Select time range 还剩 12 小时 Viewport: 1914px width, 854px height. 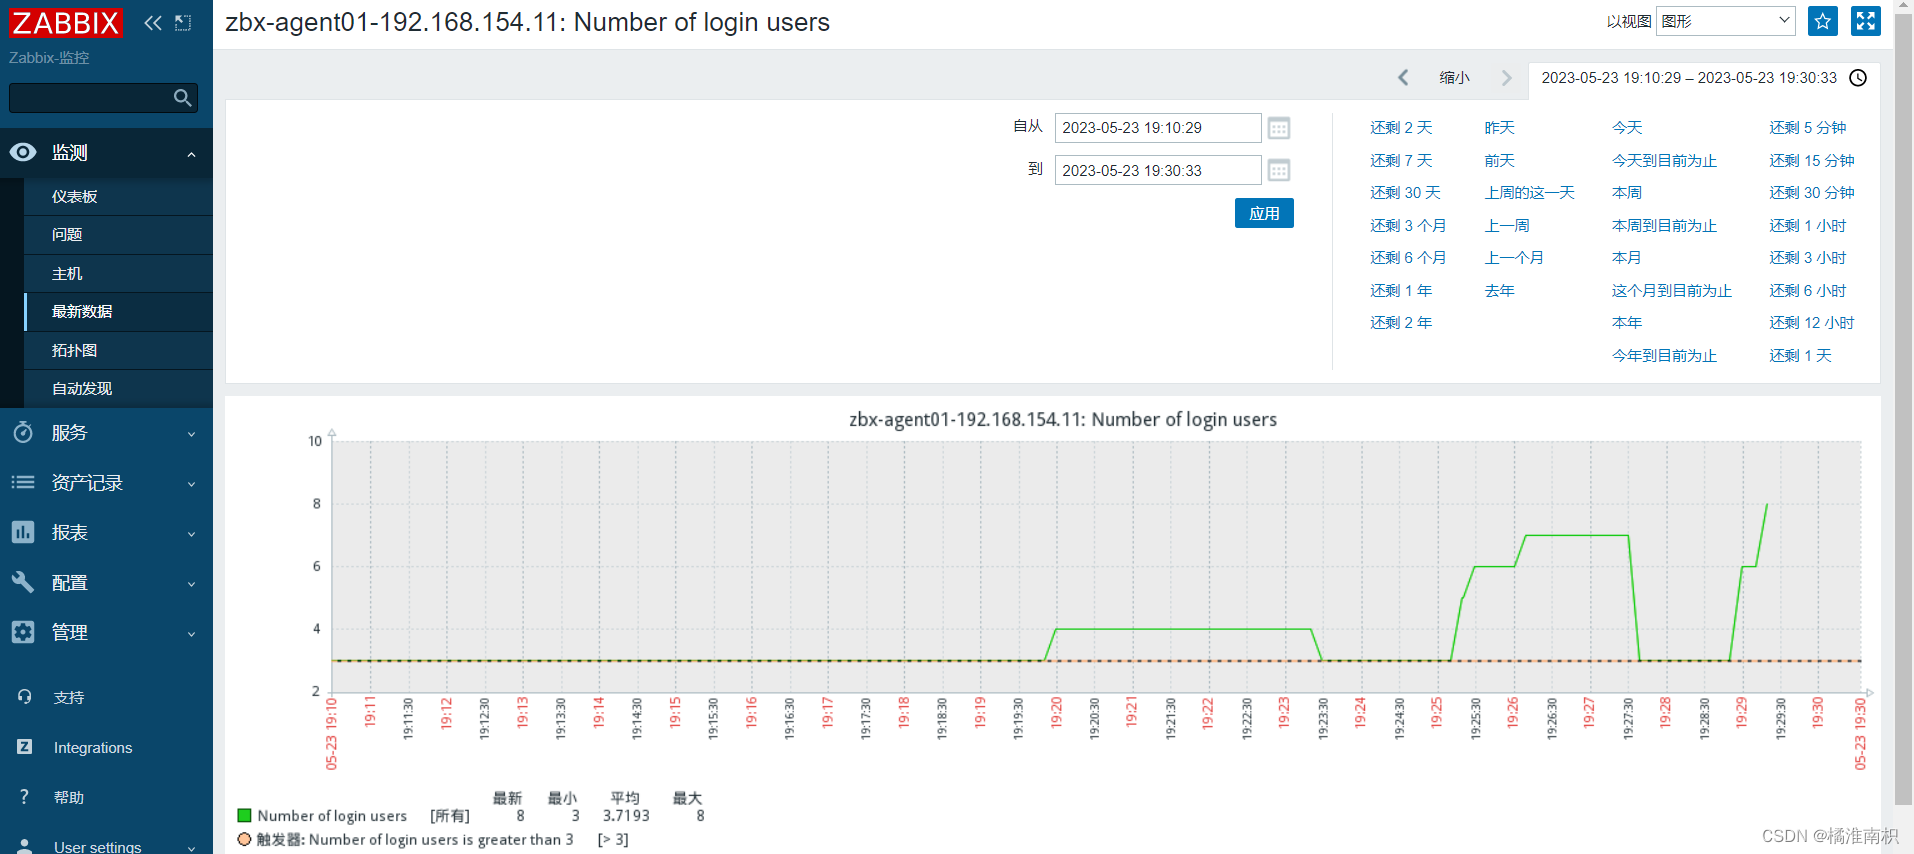pyautogui.click(x=1811, y=322)
